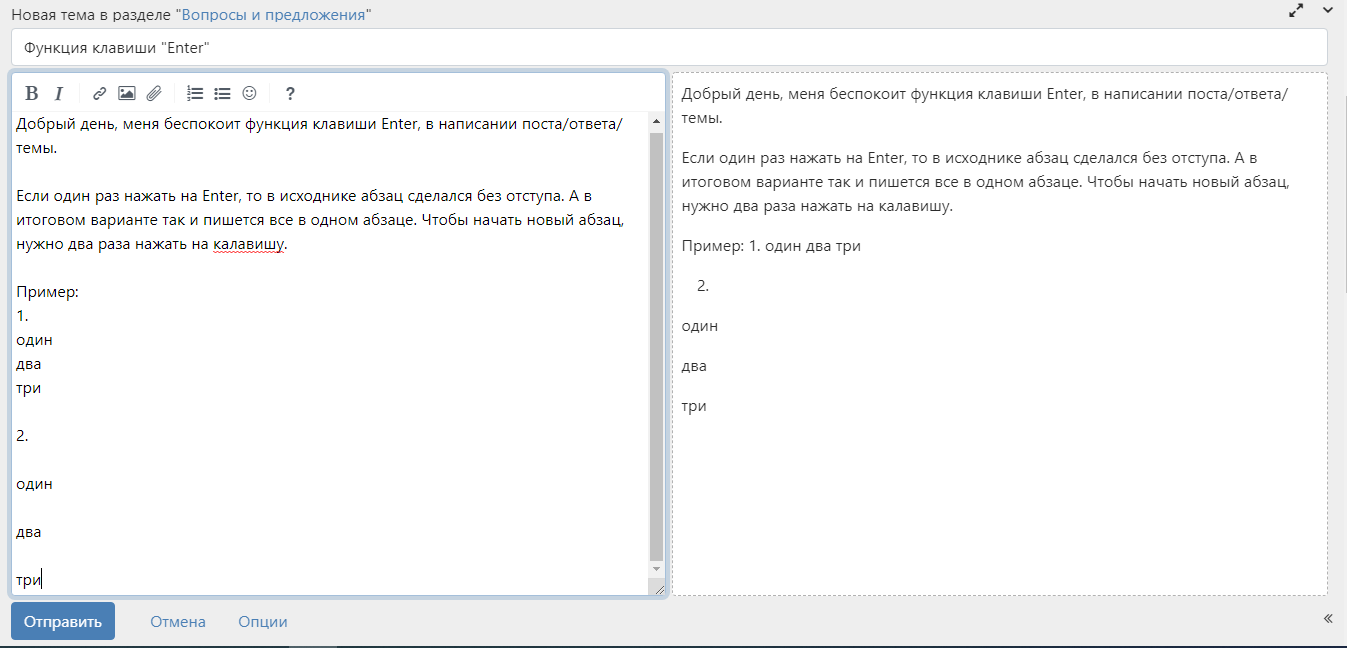The height and width of the screenshot is (648, 1347).
Task: Open the chevron dropdown at top right
Action: (x=1328, y=10)
